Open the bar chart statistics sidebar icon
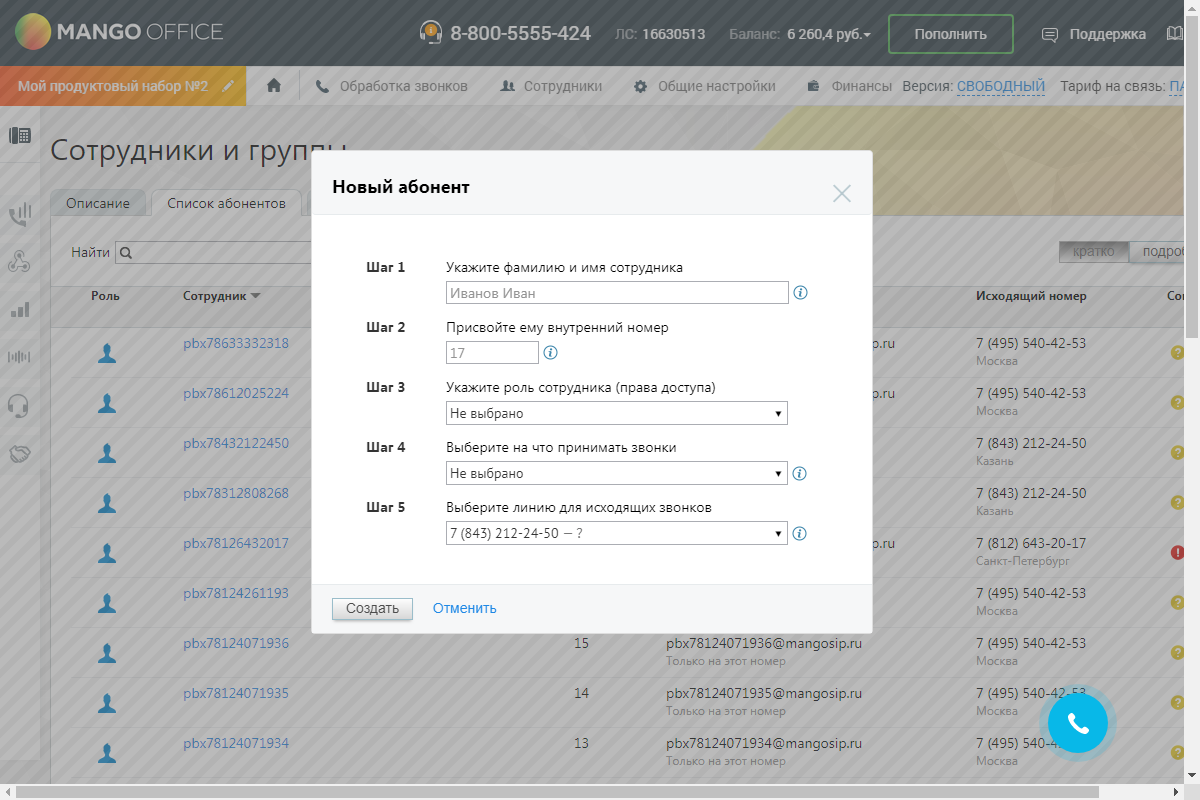 click(x=19, y=310)
